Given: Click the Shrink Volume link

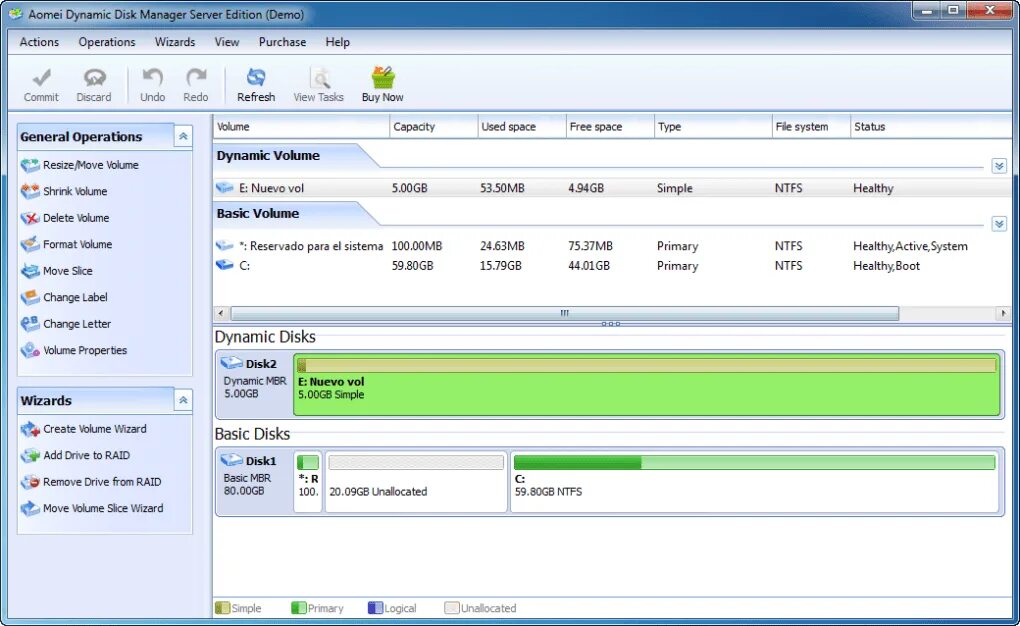Looking at the screenshot, I should click(x=75, y=191).
